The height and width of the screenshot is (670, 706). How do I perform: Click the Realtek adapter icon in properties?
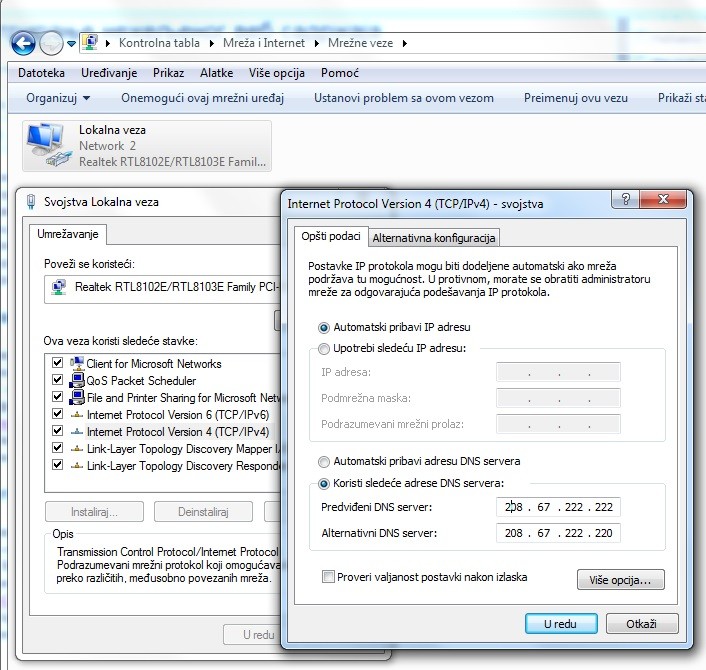(61, 288)
